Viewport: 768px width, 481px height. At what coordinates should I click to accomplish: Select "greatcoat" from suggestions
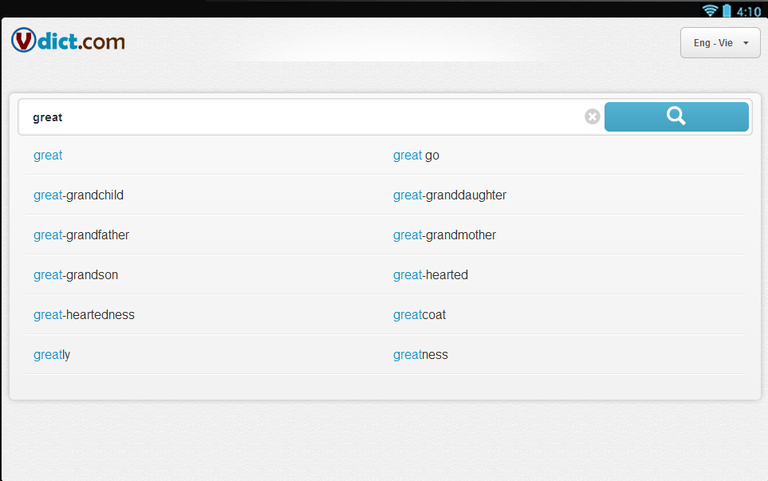pyautogui.click(x=419, y=314)
